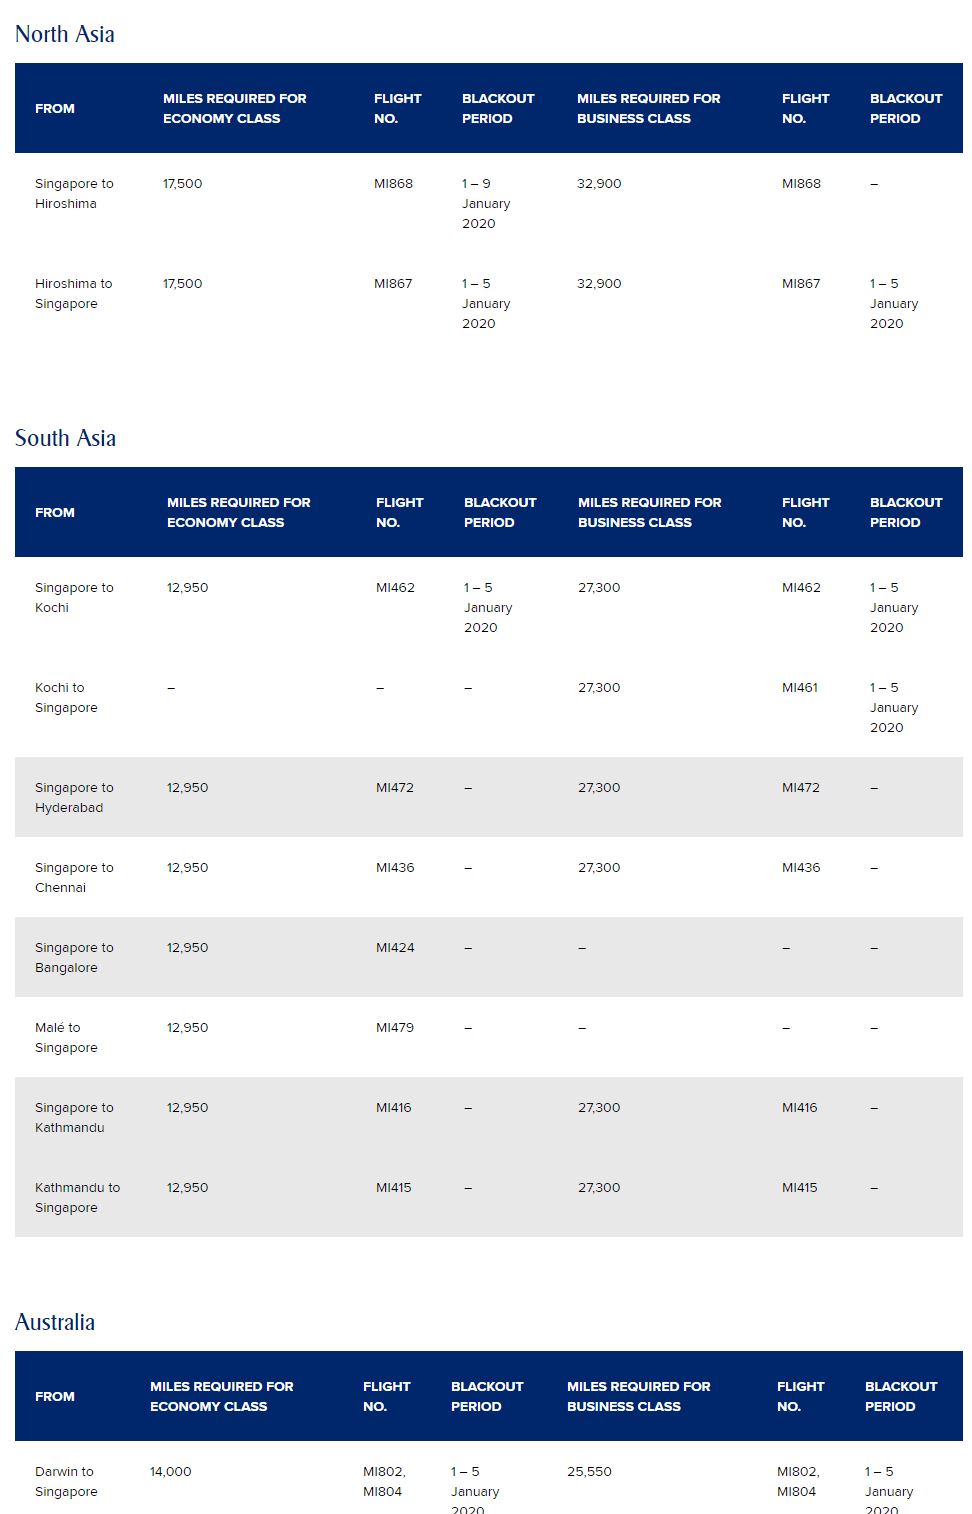Click flight number MI479
Image resolution: width=972 pixels, height=1514 pixels.
tap(395, 1027)
